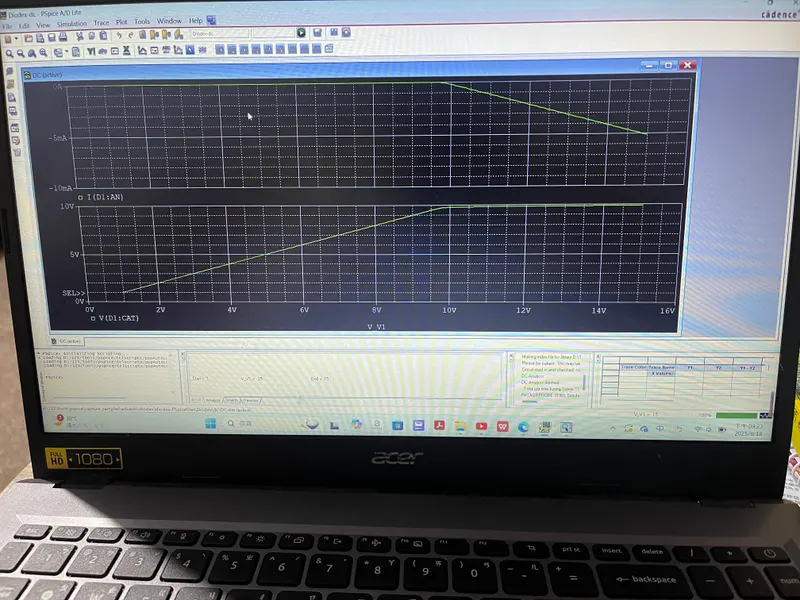Expand the New file dropdown arrow
800x600 pixels.
[x=16, y=38]
